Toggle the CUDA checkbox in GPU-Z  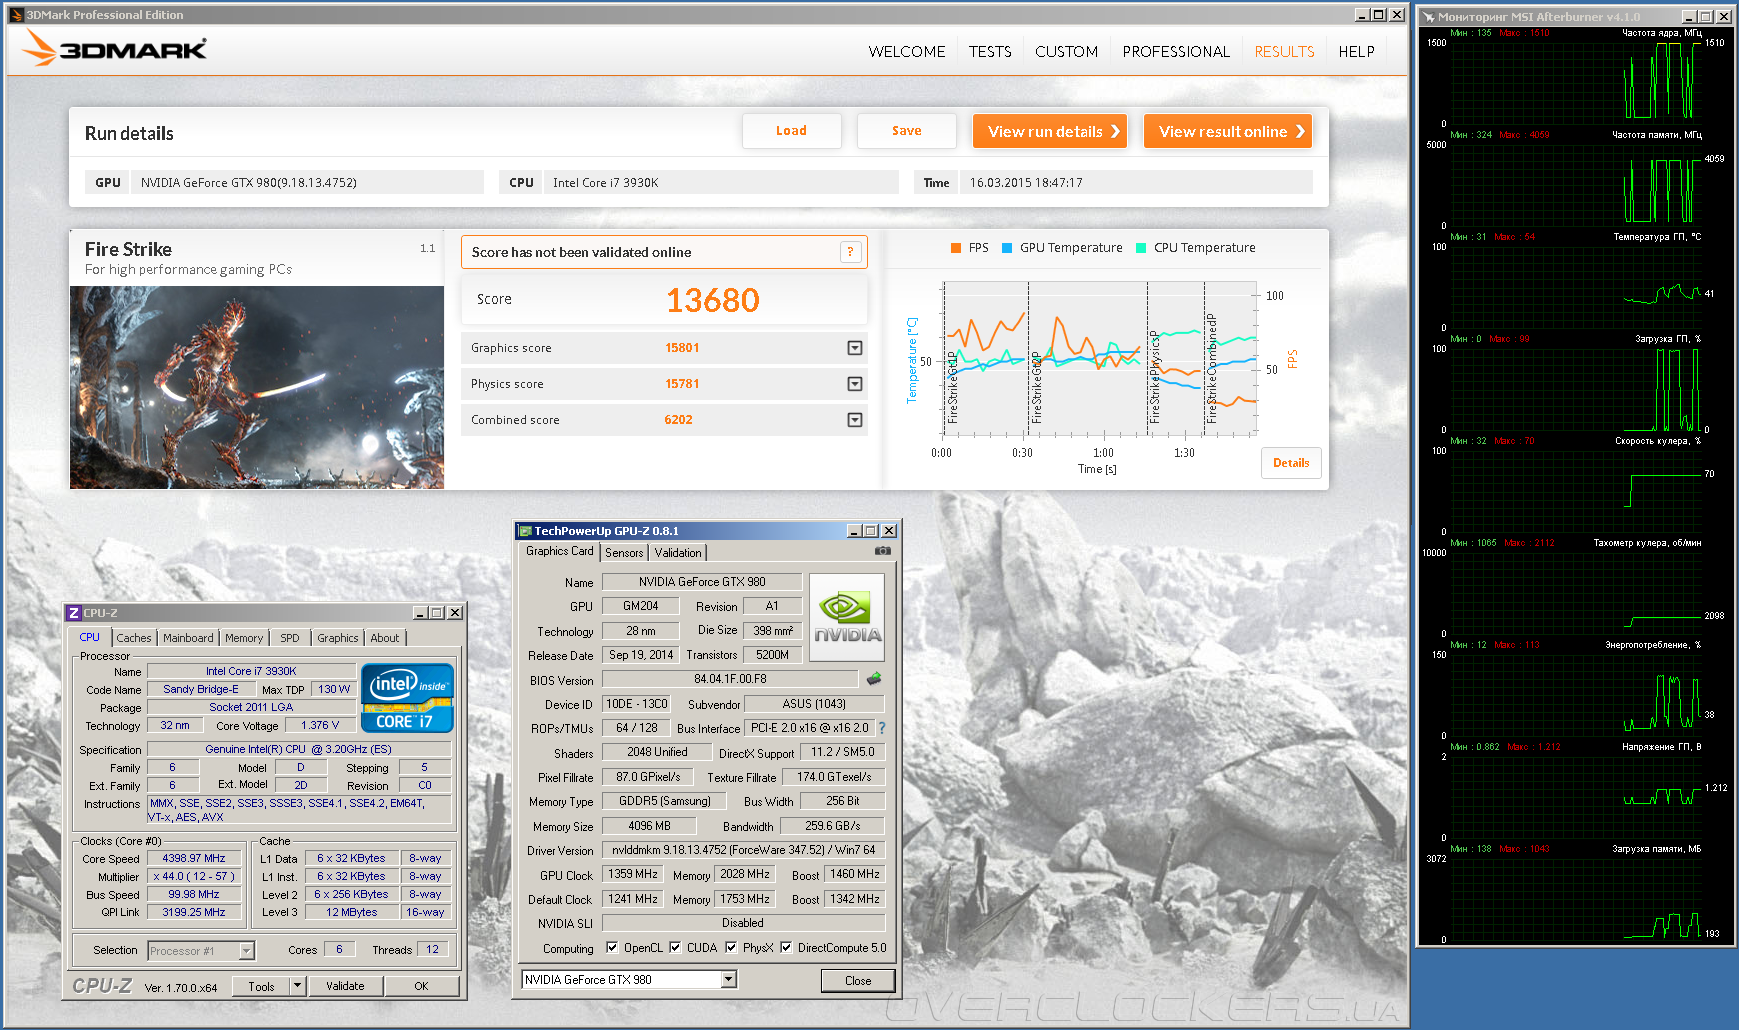click(x=675, y=947)
